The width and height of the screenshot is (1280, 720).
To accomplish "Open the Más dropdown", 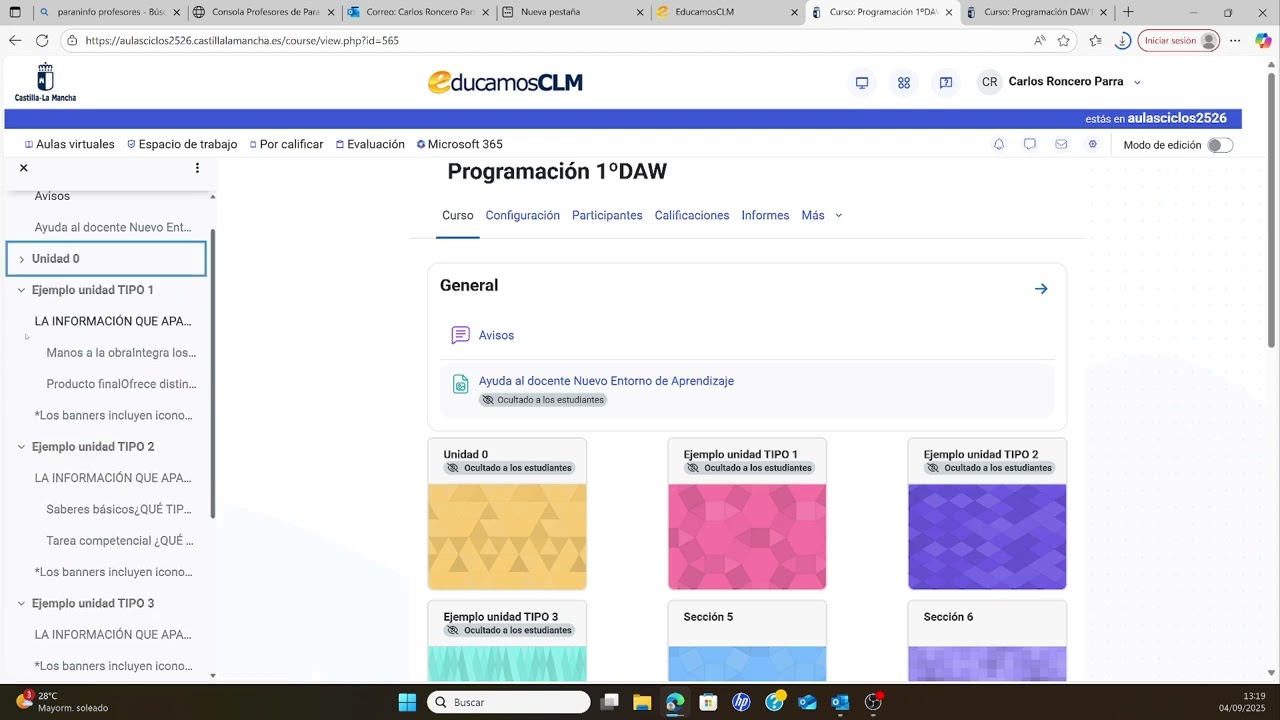I will [822, 216].
